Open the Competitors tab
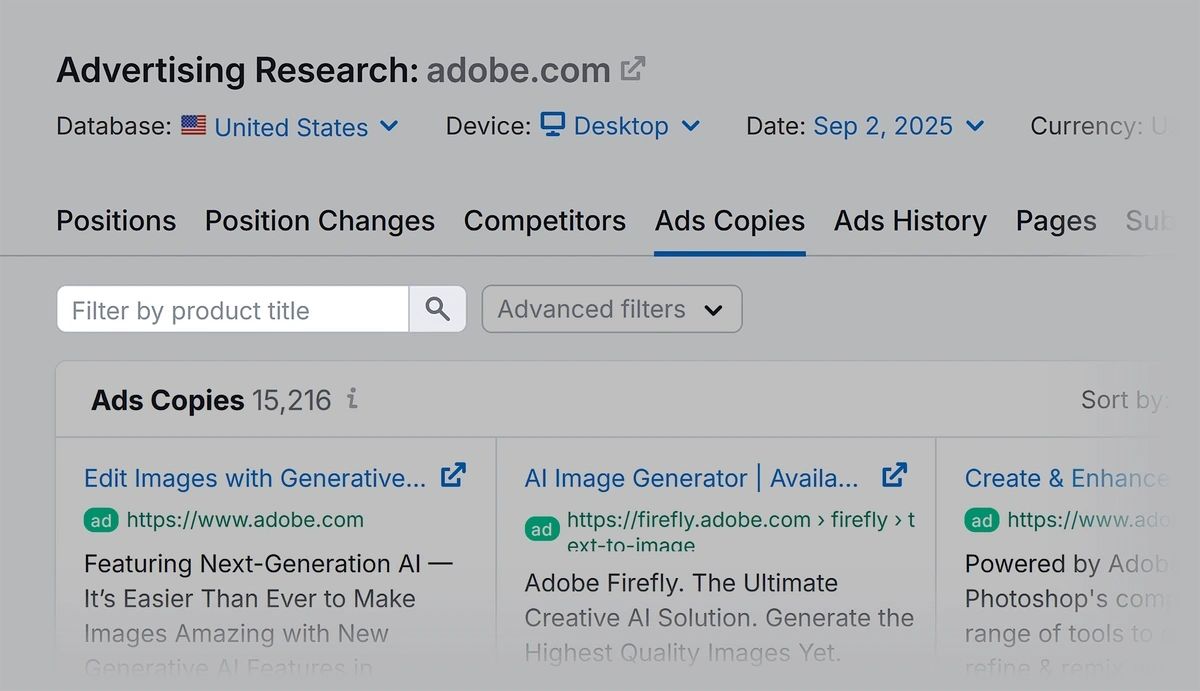The width and height of the screenshot is (1200, 691). click(x=545, y=220)
